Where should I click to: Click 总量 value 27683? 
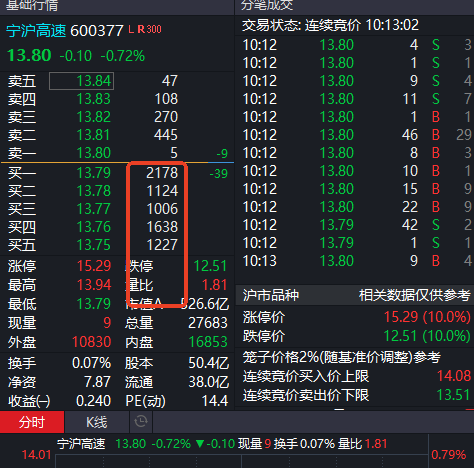(208, 323)
